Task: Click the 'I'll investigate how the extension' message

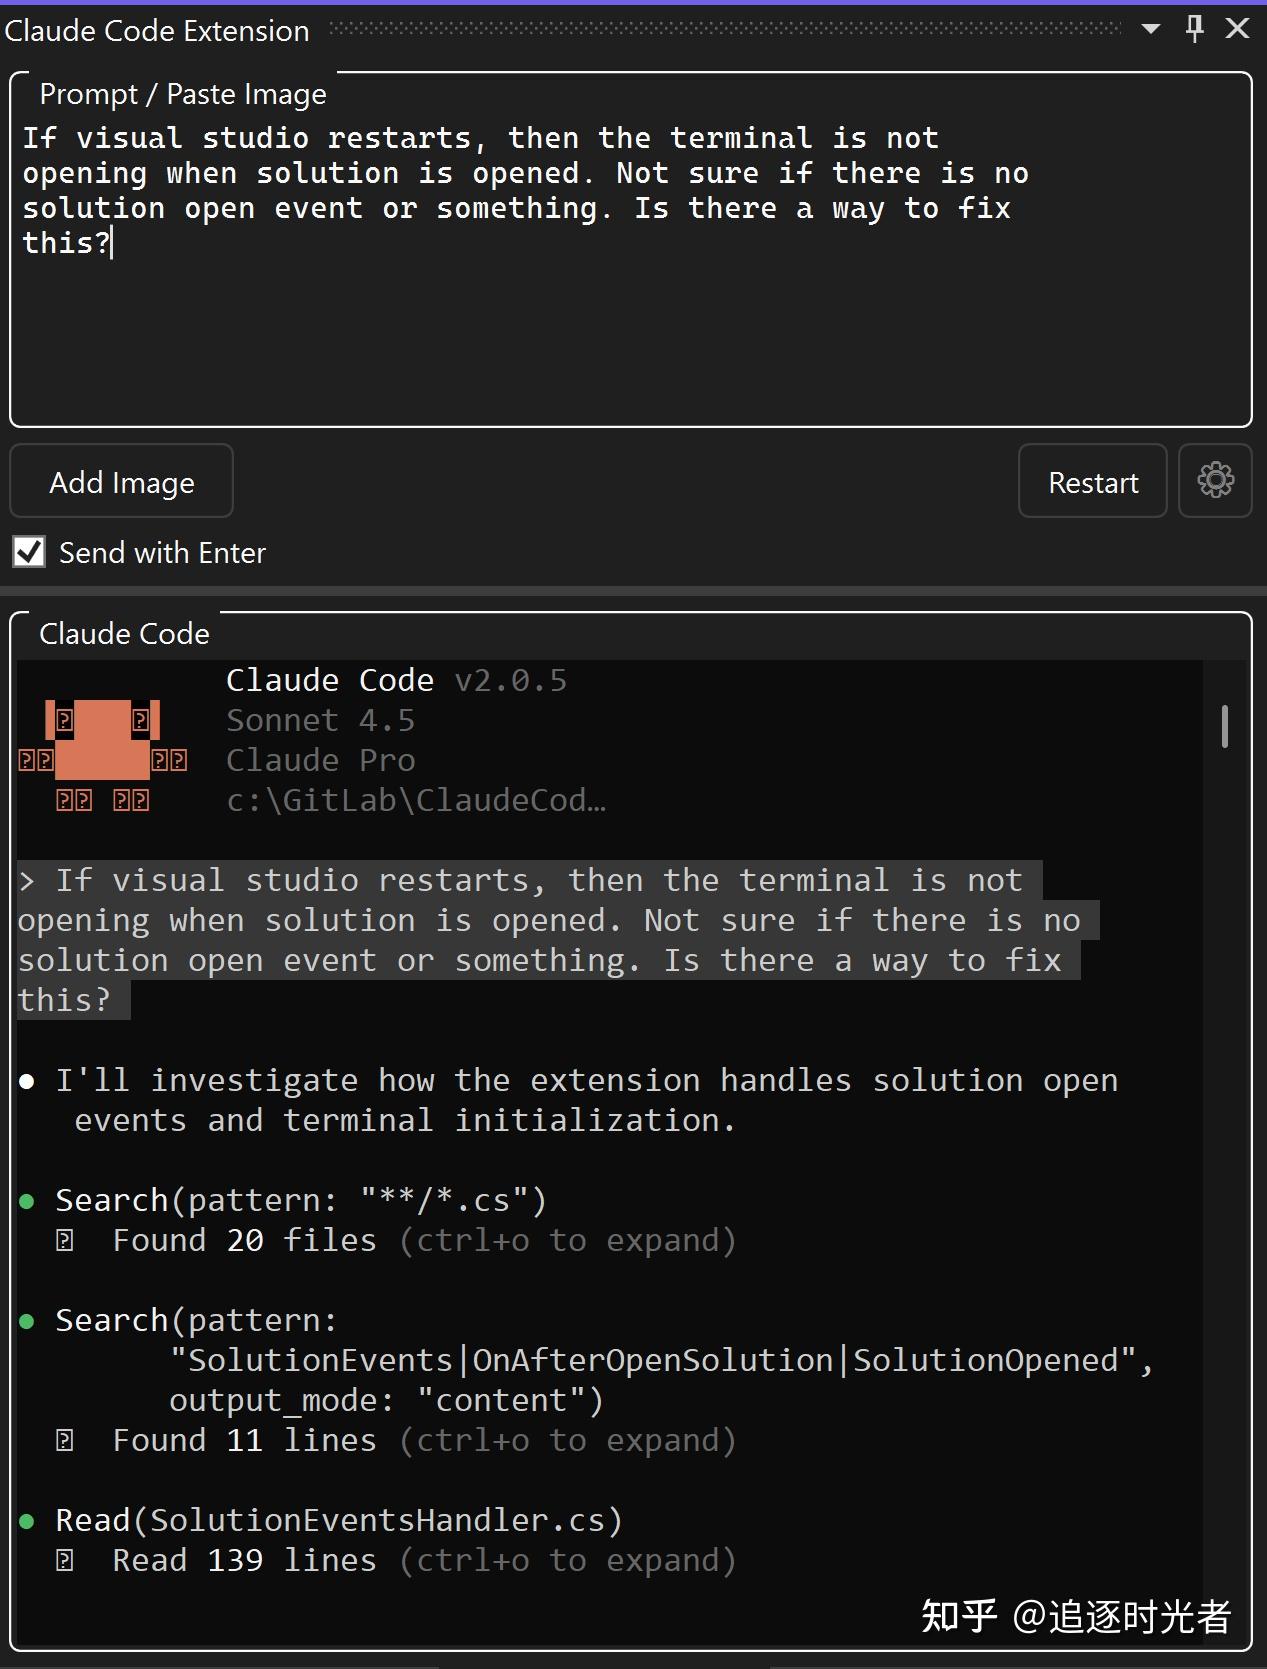Action: click(586, 1100)
